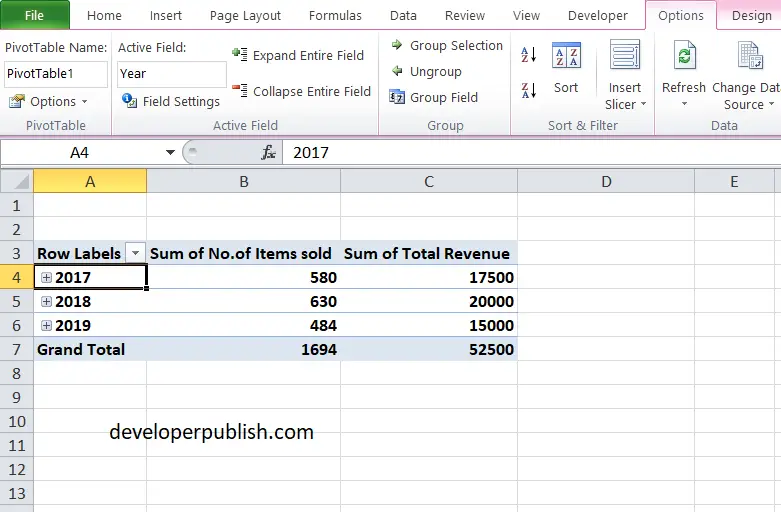Switch to the View tab

526,15
